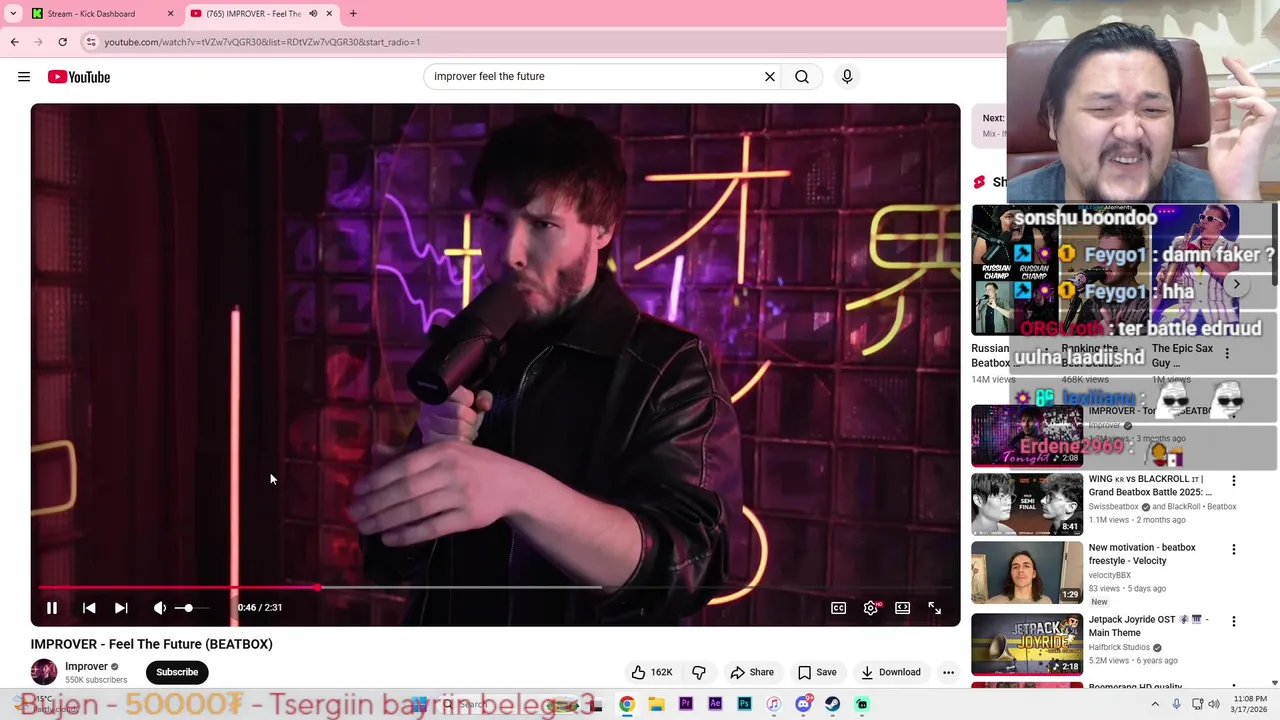
Task: Go to YouTube home via logo
Action: (79, 77)
